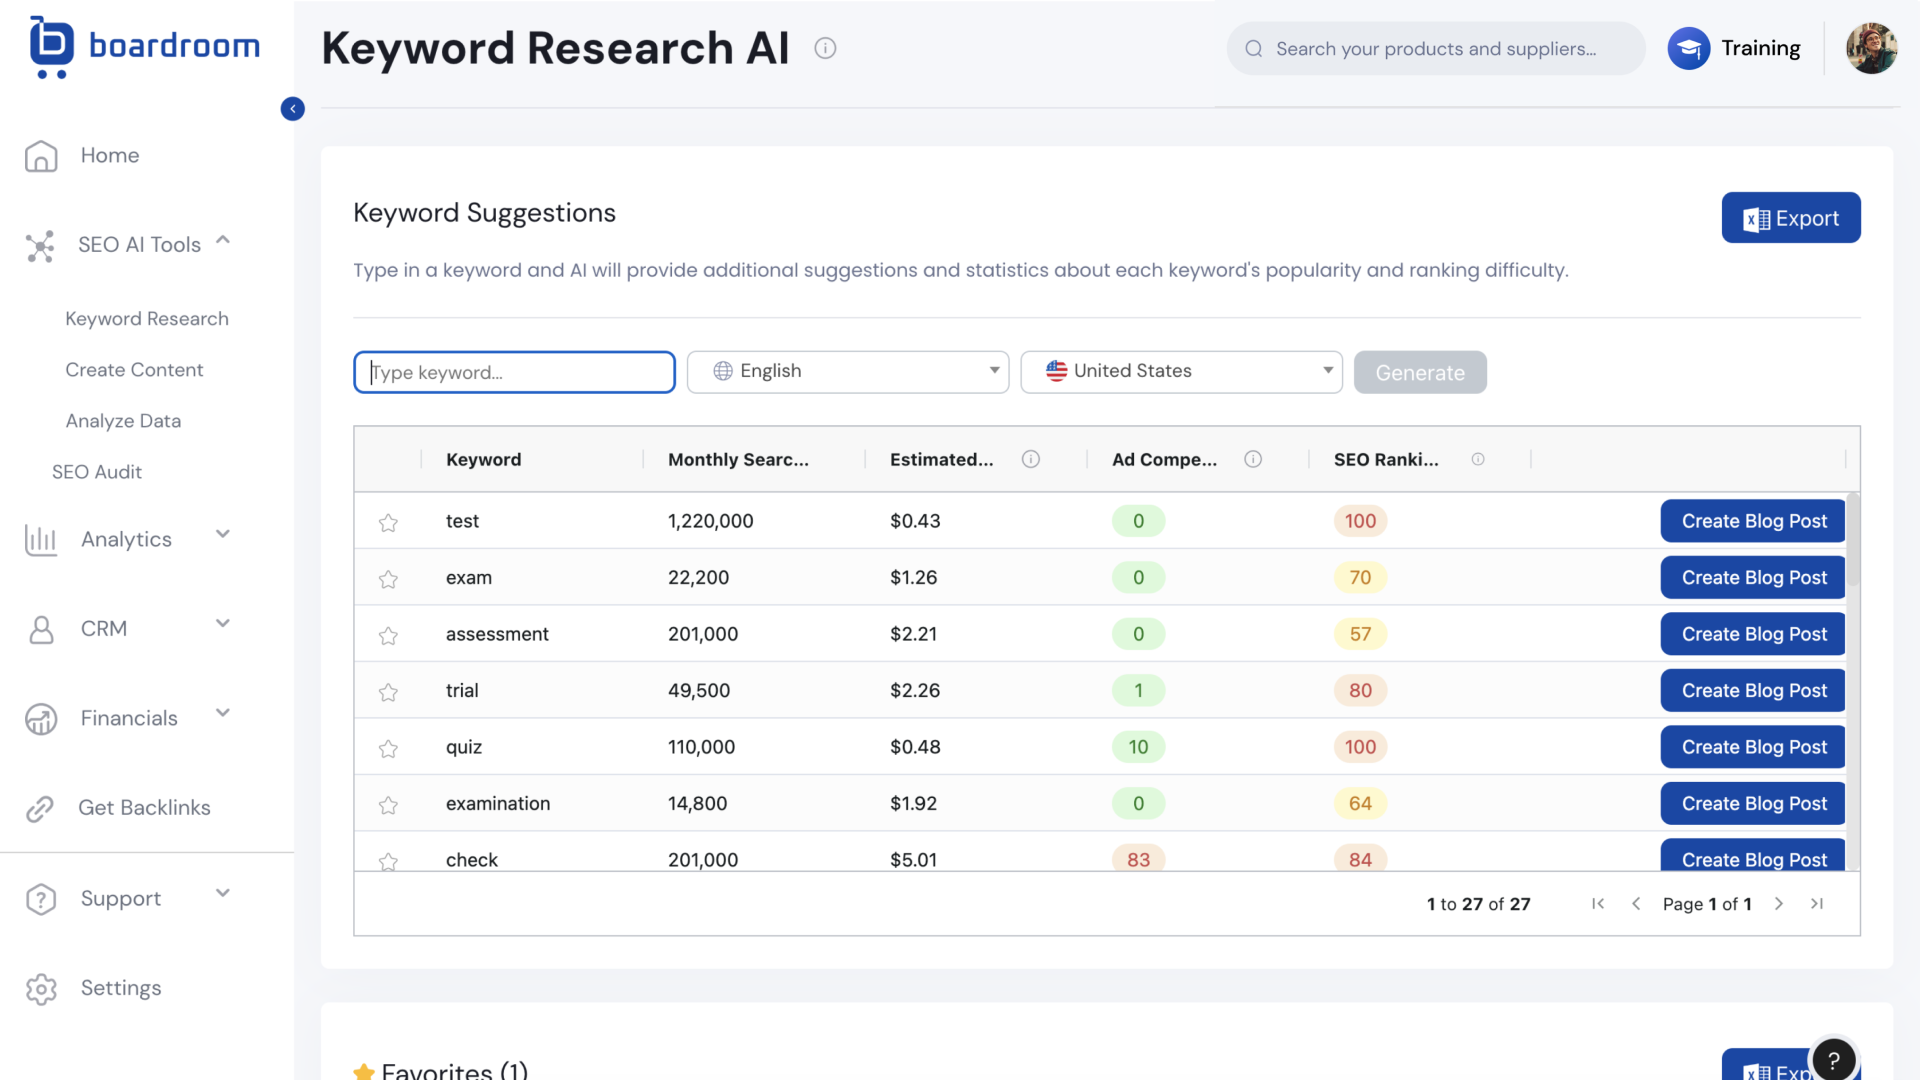Image resolution: width=1920 pixels, height=1080 pixels.
Task: Click the CRM sidebar icon
Action: pyautogui.click(x=41, y=629)
